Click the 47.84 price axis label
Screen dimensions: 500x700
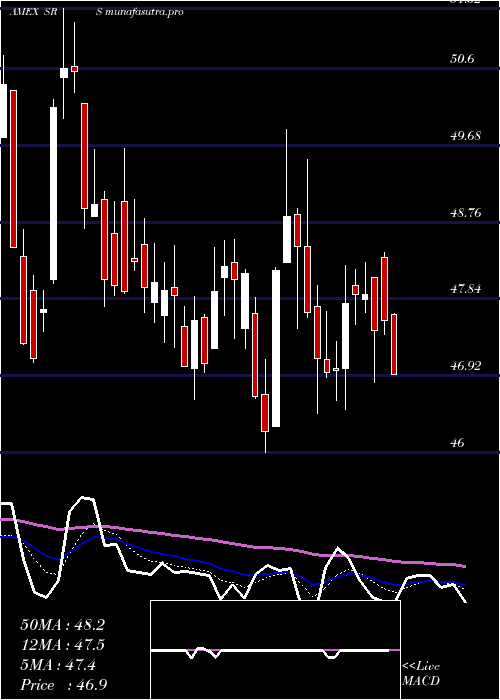tap(466, 289)
